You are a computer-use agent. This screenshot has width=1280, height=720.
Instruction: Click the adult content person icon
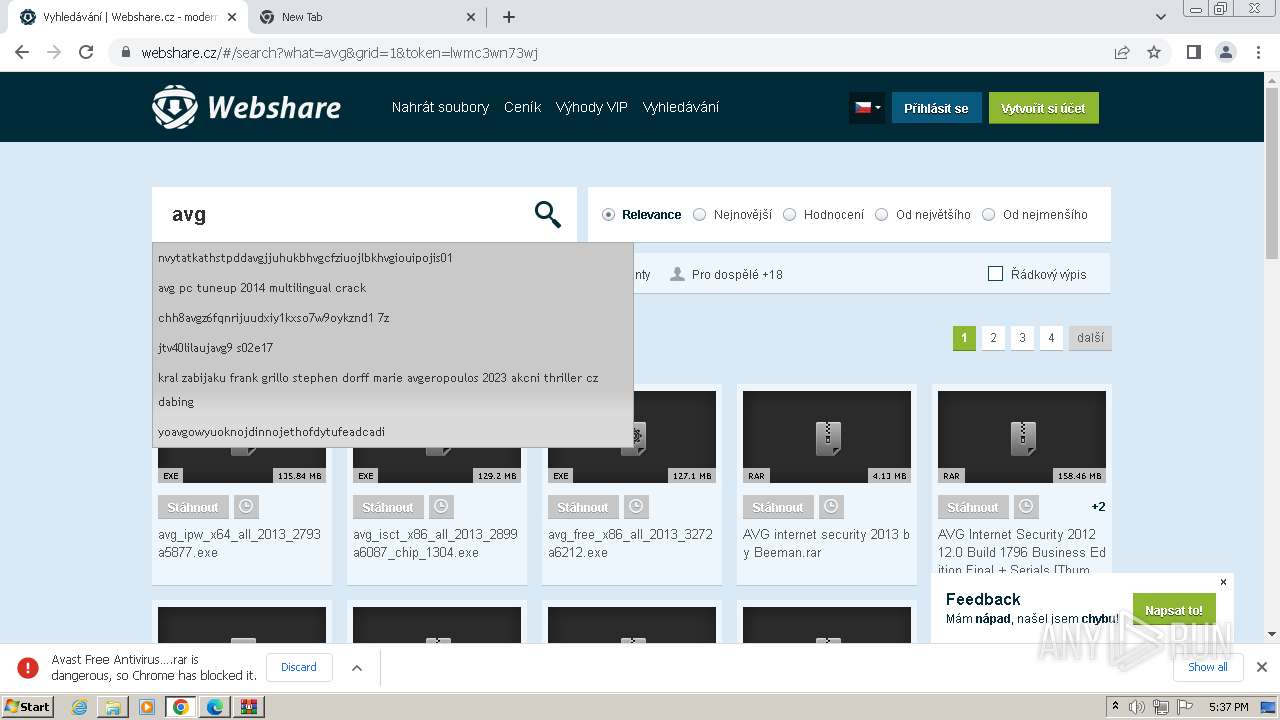pos(677,274)
